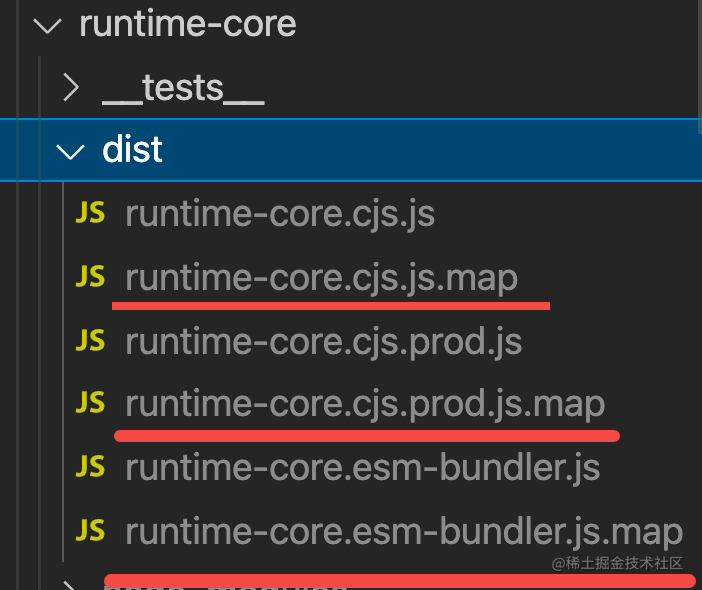Select the runtime-core folder name
The image size is (702, 590).
pos(187,25)
